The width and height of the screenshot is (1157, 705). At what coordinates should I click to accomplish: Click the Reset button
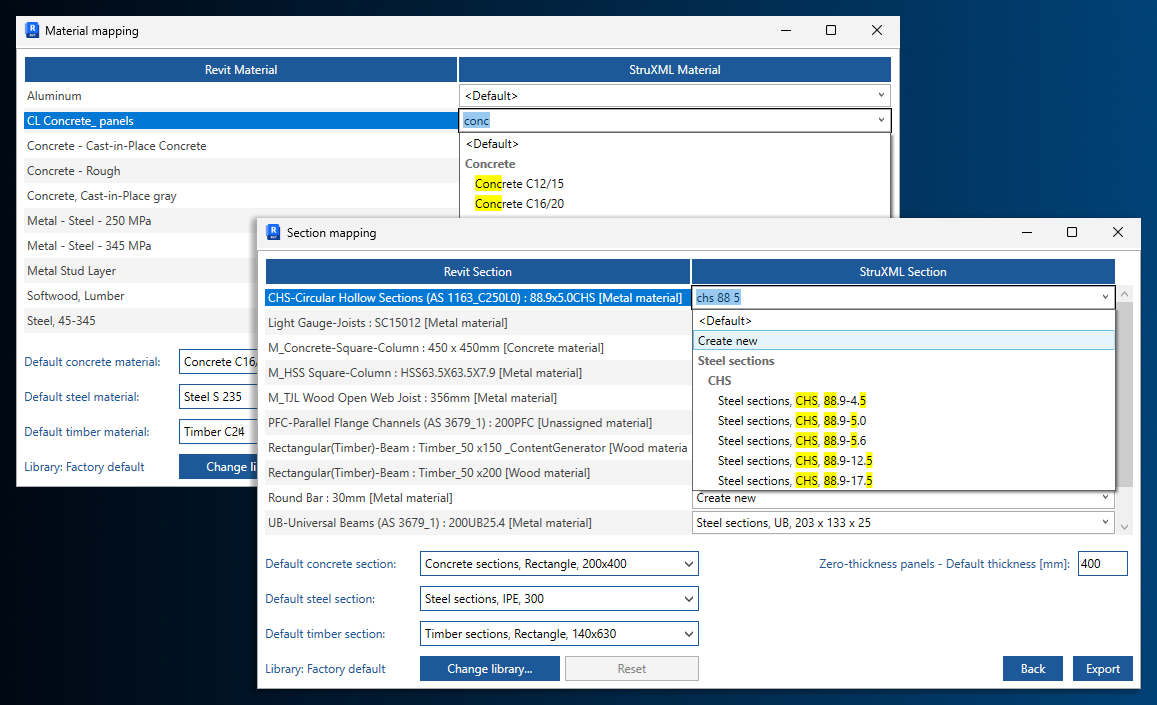632,669
